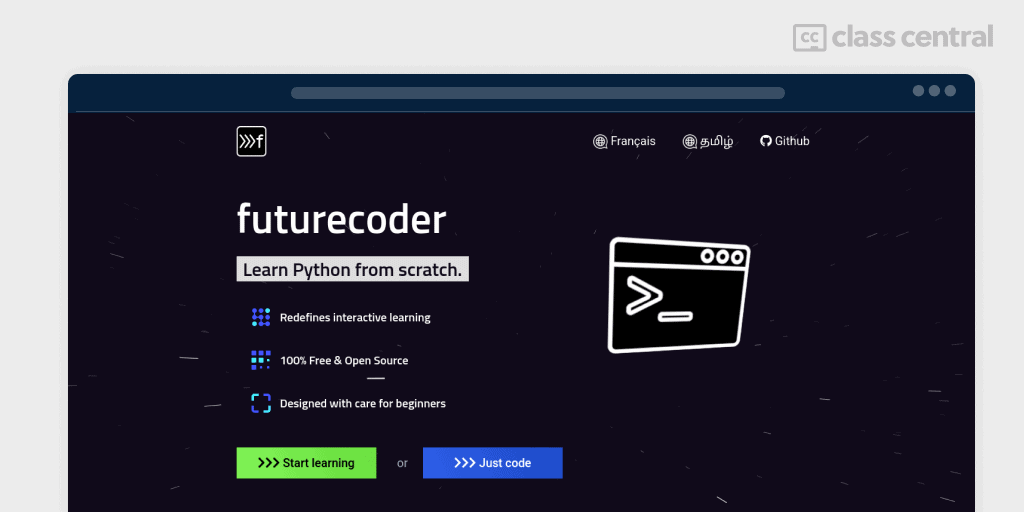This screenshot has height=512, width=1024.
Task: Click the Github octocat icon
Action: click(x=766, y=141)
